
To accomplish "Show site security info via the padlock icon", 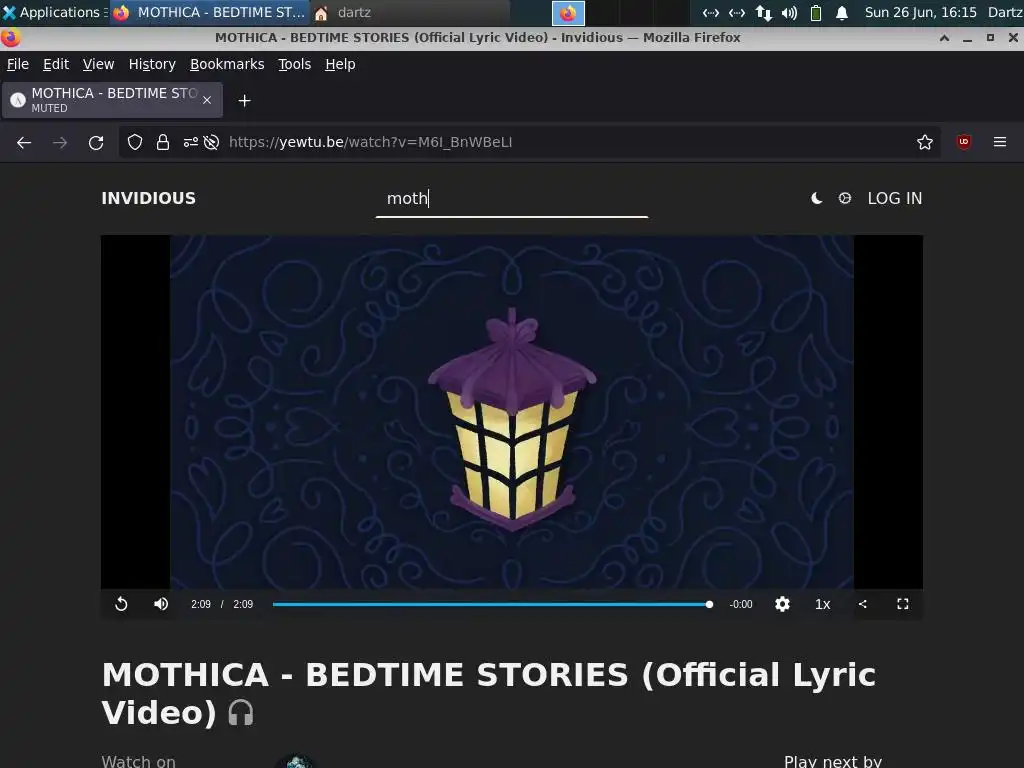I will tap(163, 142).
